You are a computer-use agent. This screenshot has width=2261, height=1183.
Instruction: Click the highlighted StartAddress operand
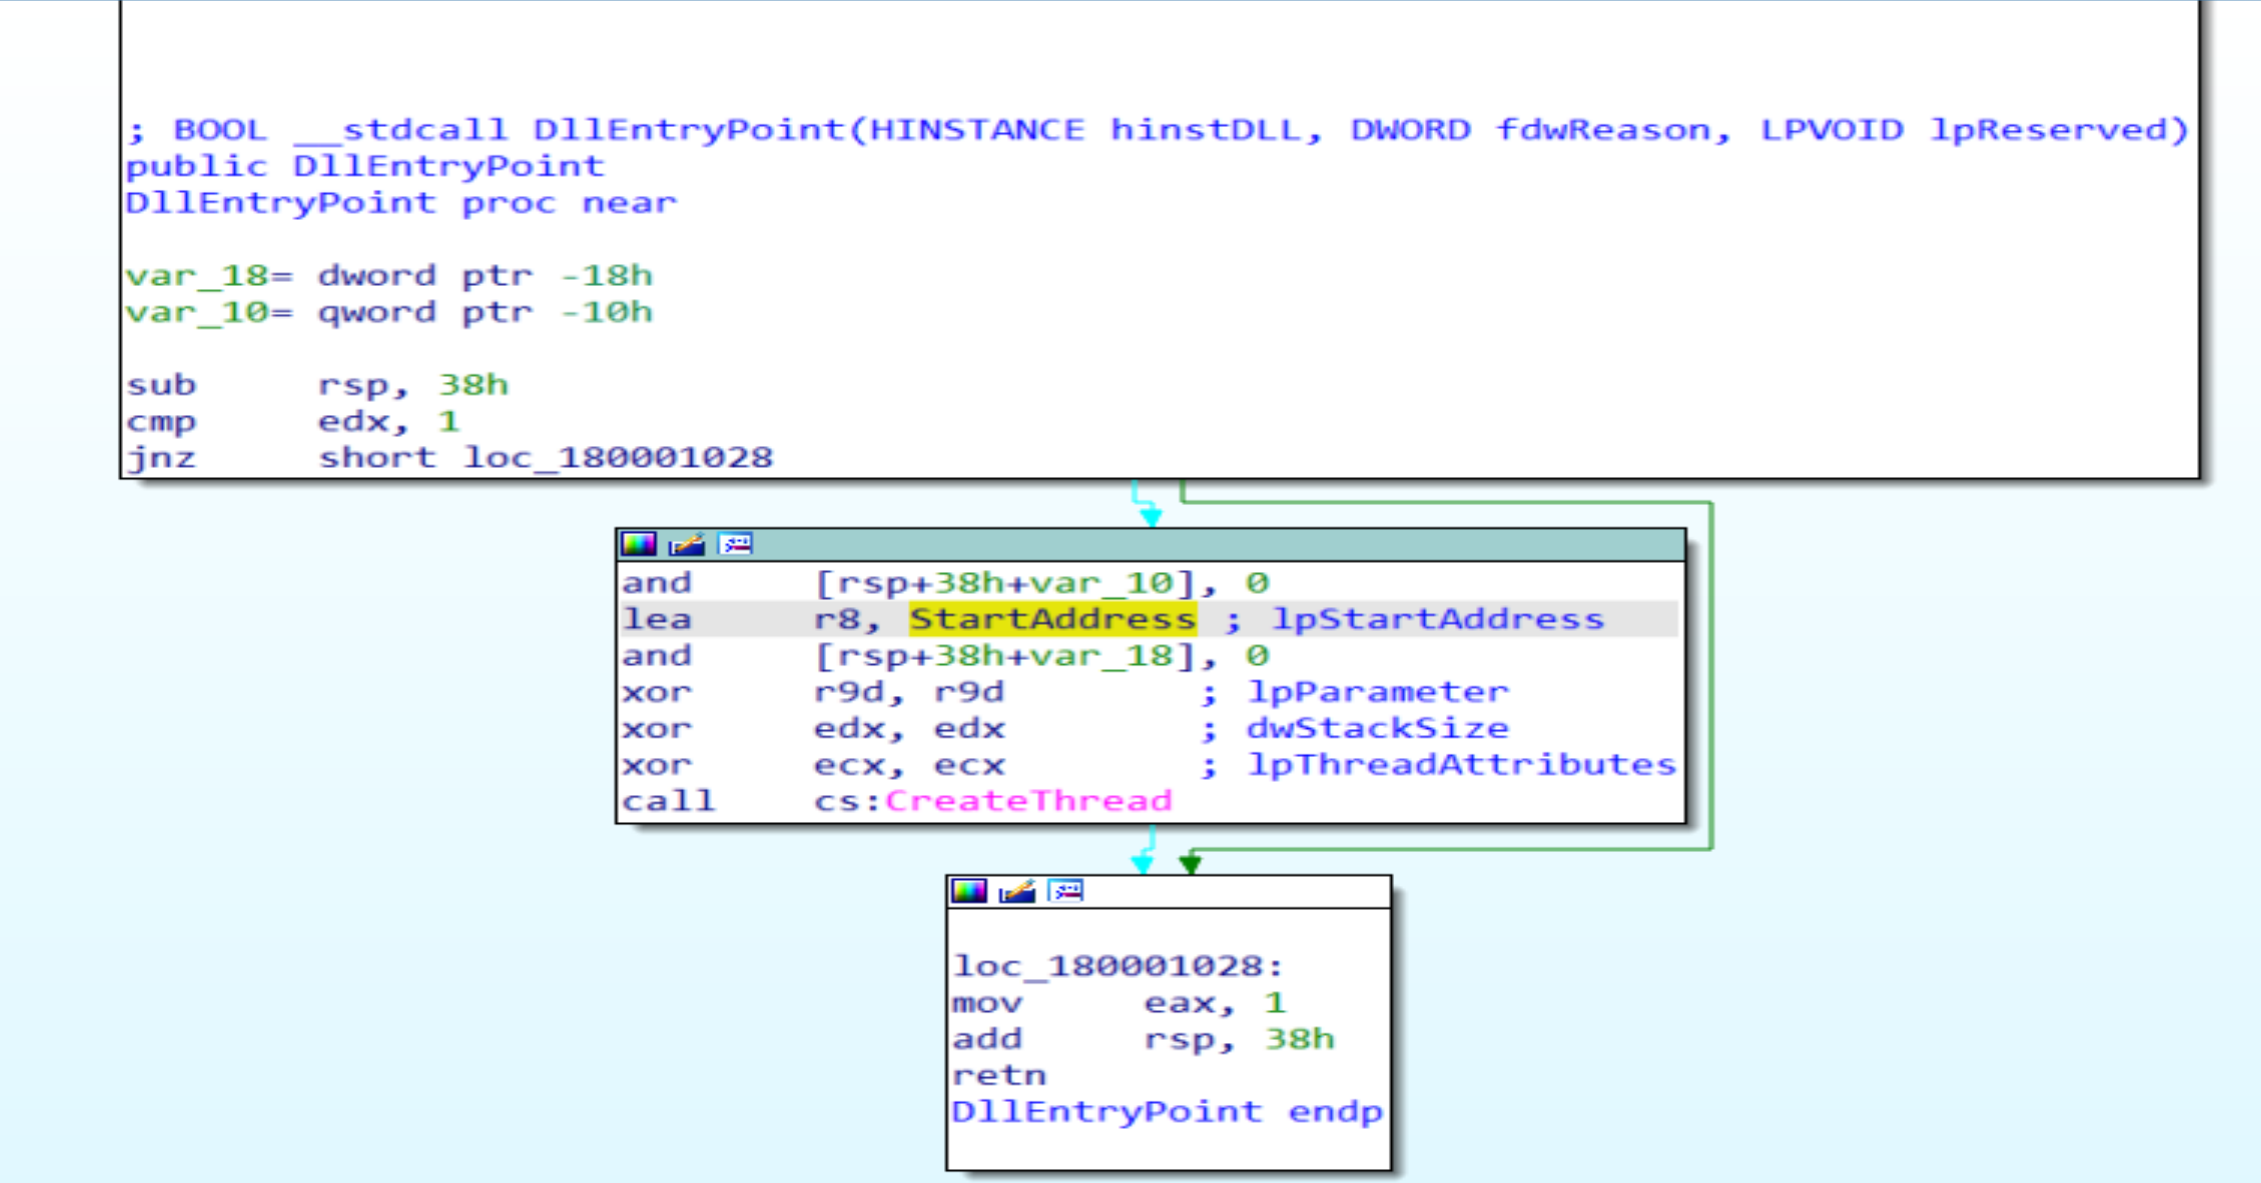[1052, 619]
